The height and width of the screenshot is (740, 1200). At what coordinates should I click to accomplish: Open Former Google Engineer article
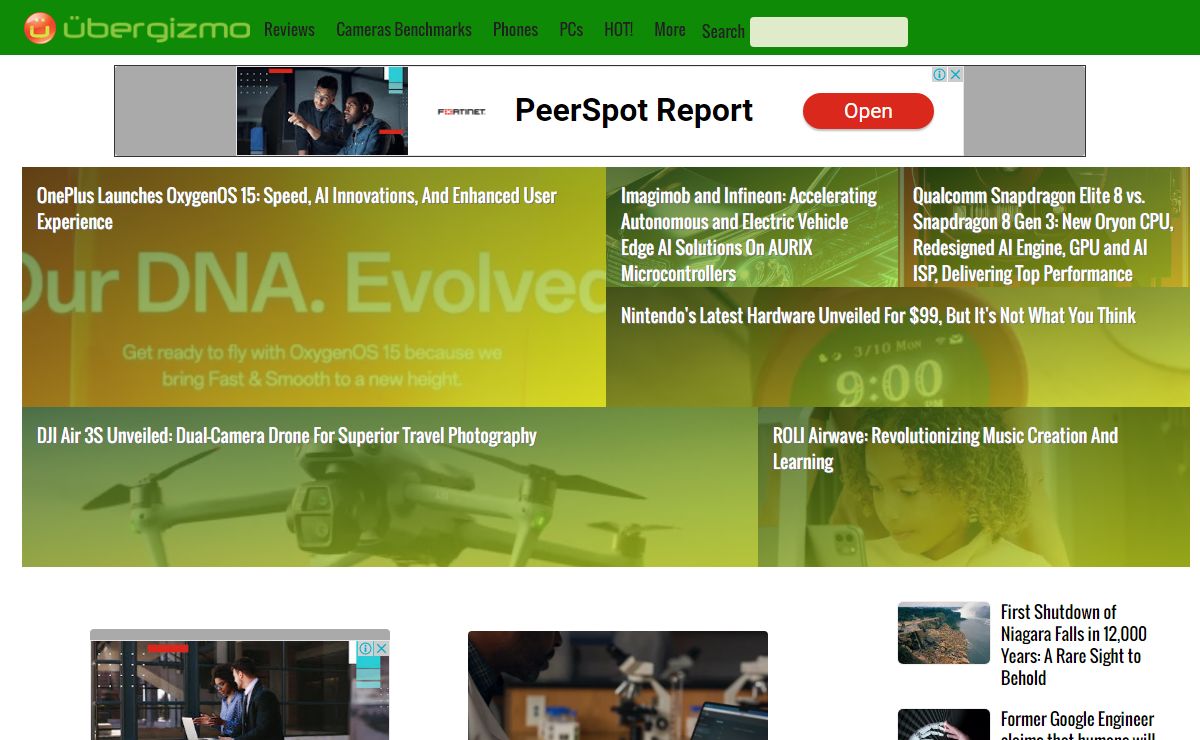pos(1078,726)
